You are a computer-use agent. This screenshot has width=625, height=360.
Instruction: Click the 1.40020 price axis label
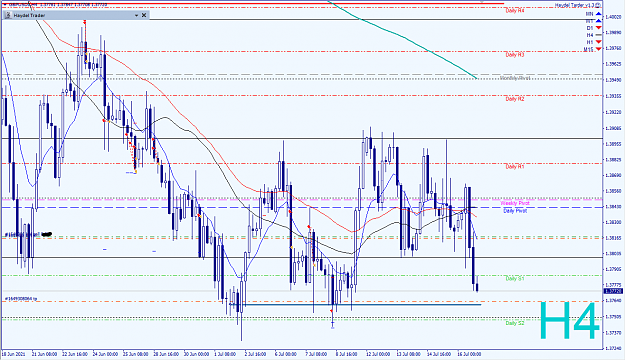coord(613,17)
